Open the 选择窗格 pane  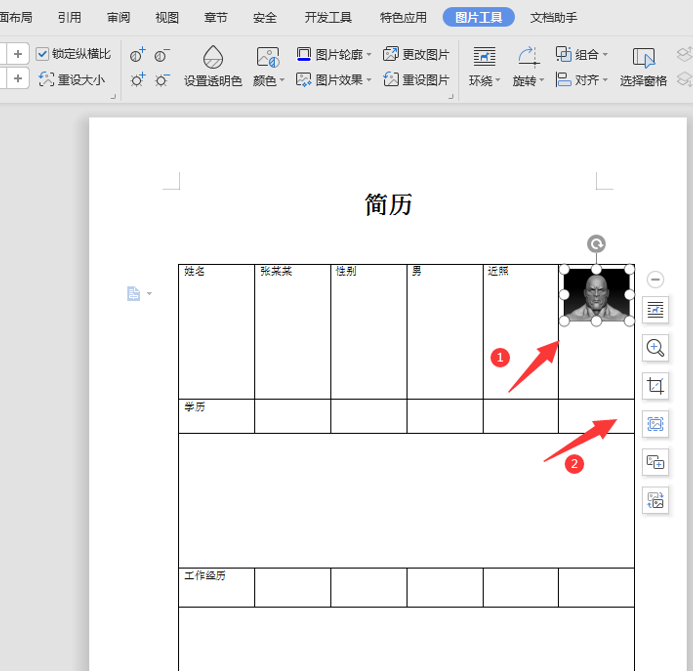click(x=643, y=66)
